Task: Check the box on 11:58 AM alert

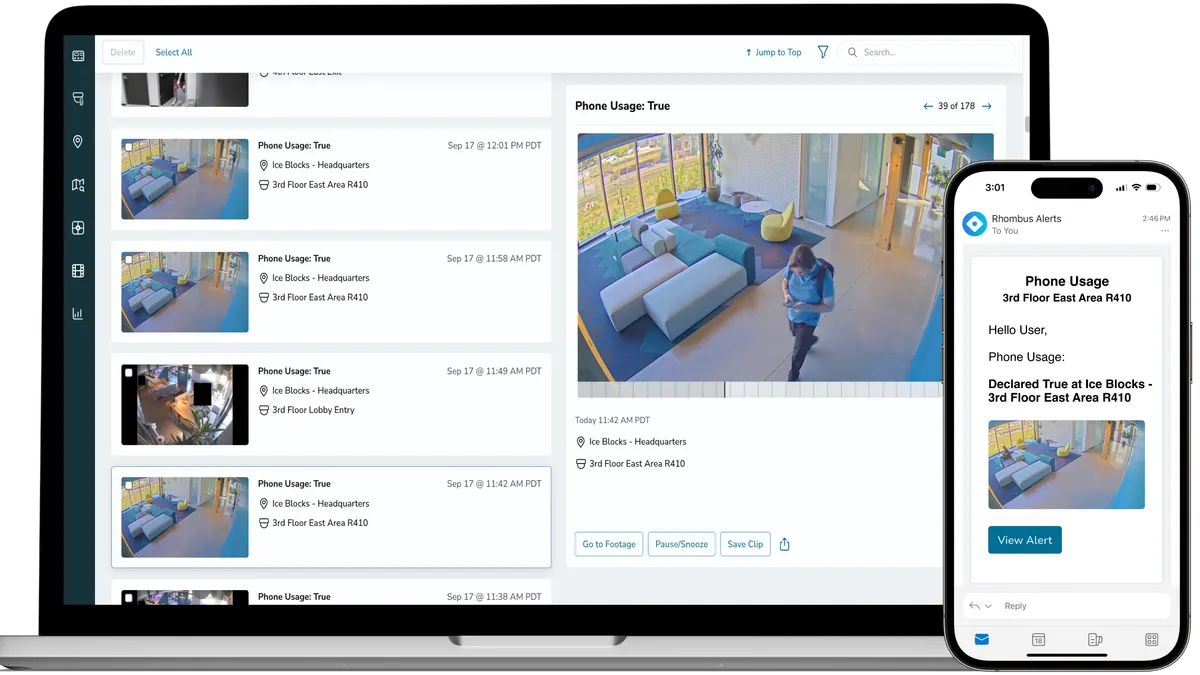Action: (128, 260)
